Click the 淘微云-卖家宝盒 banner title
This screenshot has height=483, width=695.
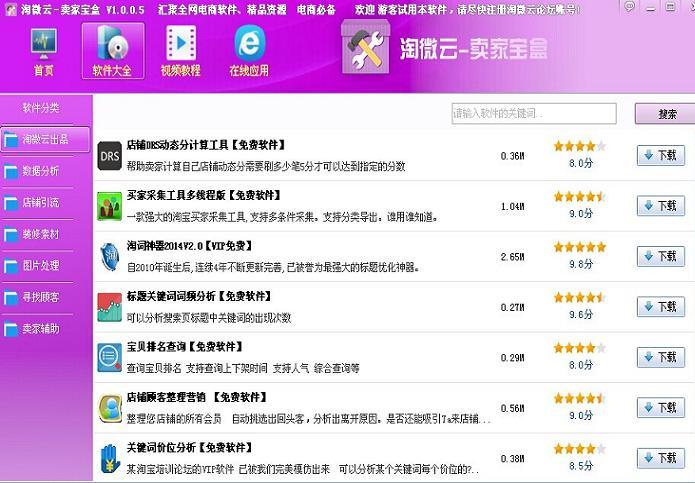[x=473, y=48]
